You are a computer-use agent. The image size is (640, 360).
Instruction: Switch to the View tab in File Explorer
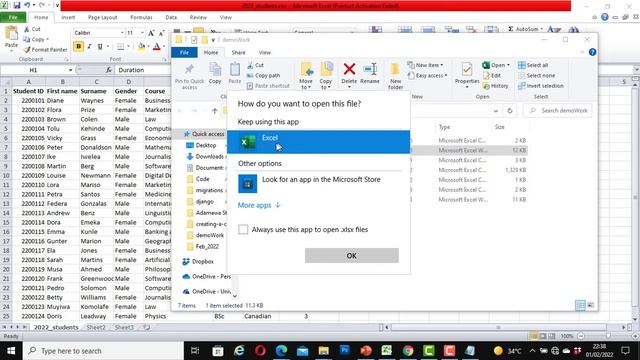(264, 52)
